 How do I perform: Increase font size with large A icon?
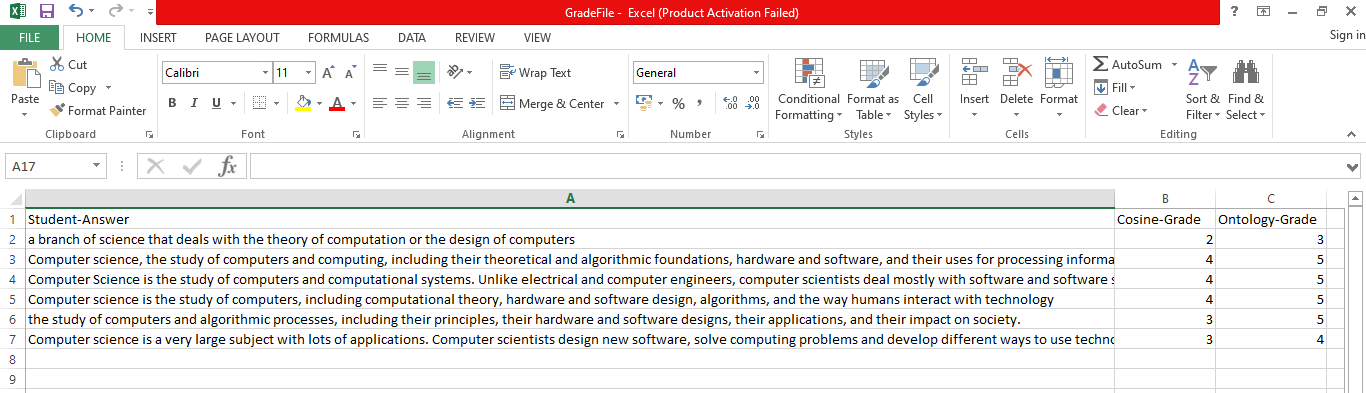(328, 73)
